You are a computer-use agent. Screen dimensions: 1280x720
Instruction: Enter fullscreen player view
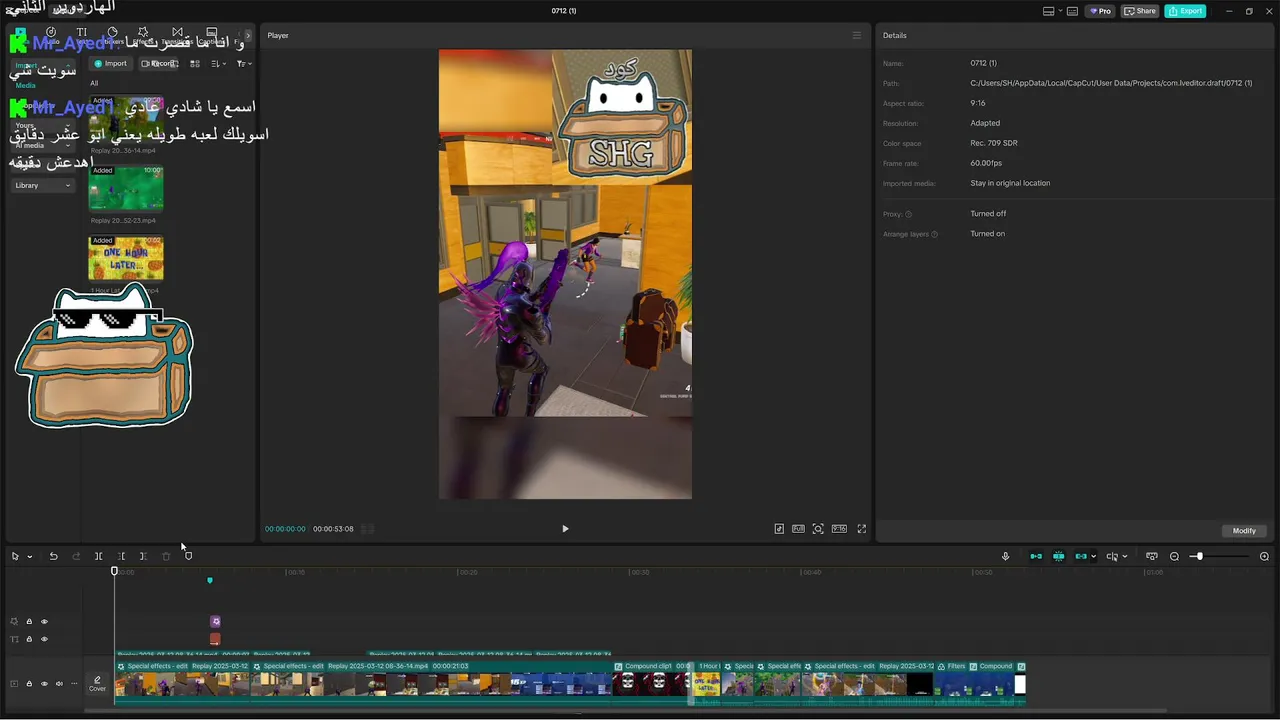pos(861,529)
